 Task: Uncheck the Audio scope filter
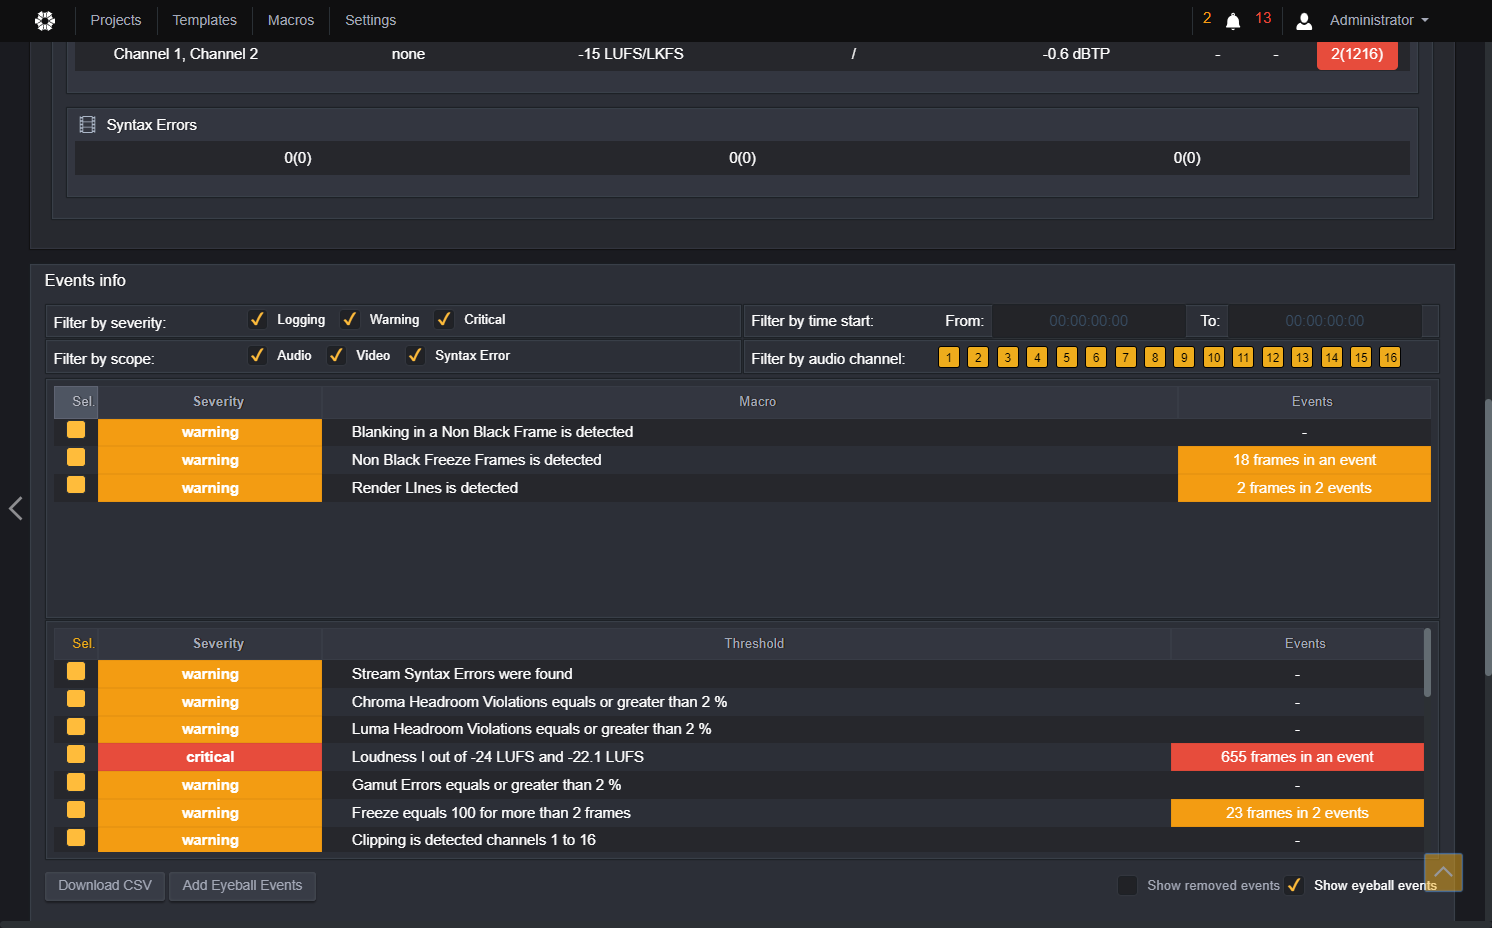click(257, 355)
